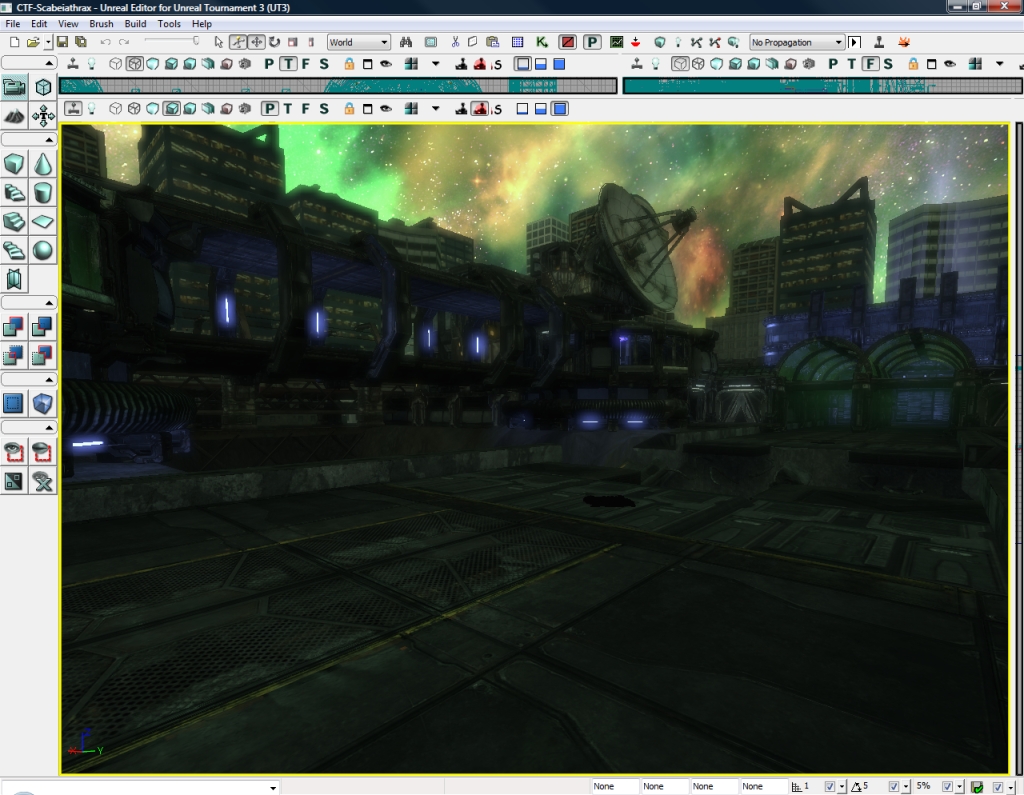The image size is (1024, 795).
Task: Toggle the eye visibility icon in main viewport toolbar
Action: pyautogui.click(x=386, y=108)
